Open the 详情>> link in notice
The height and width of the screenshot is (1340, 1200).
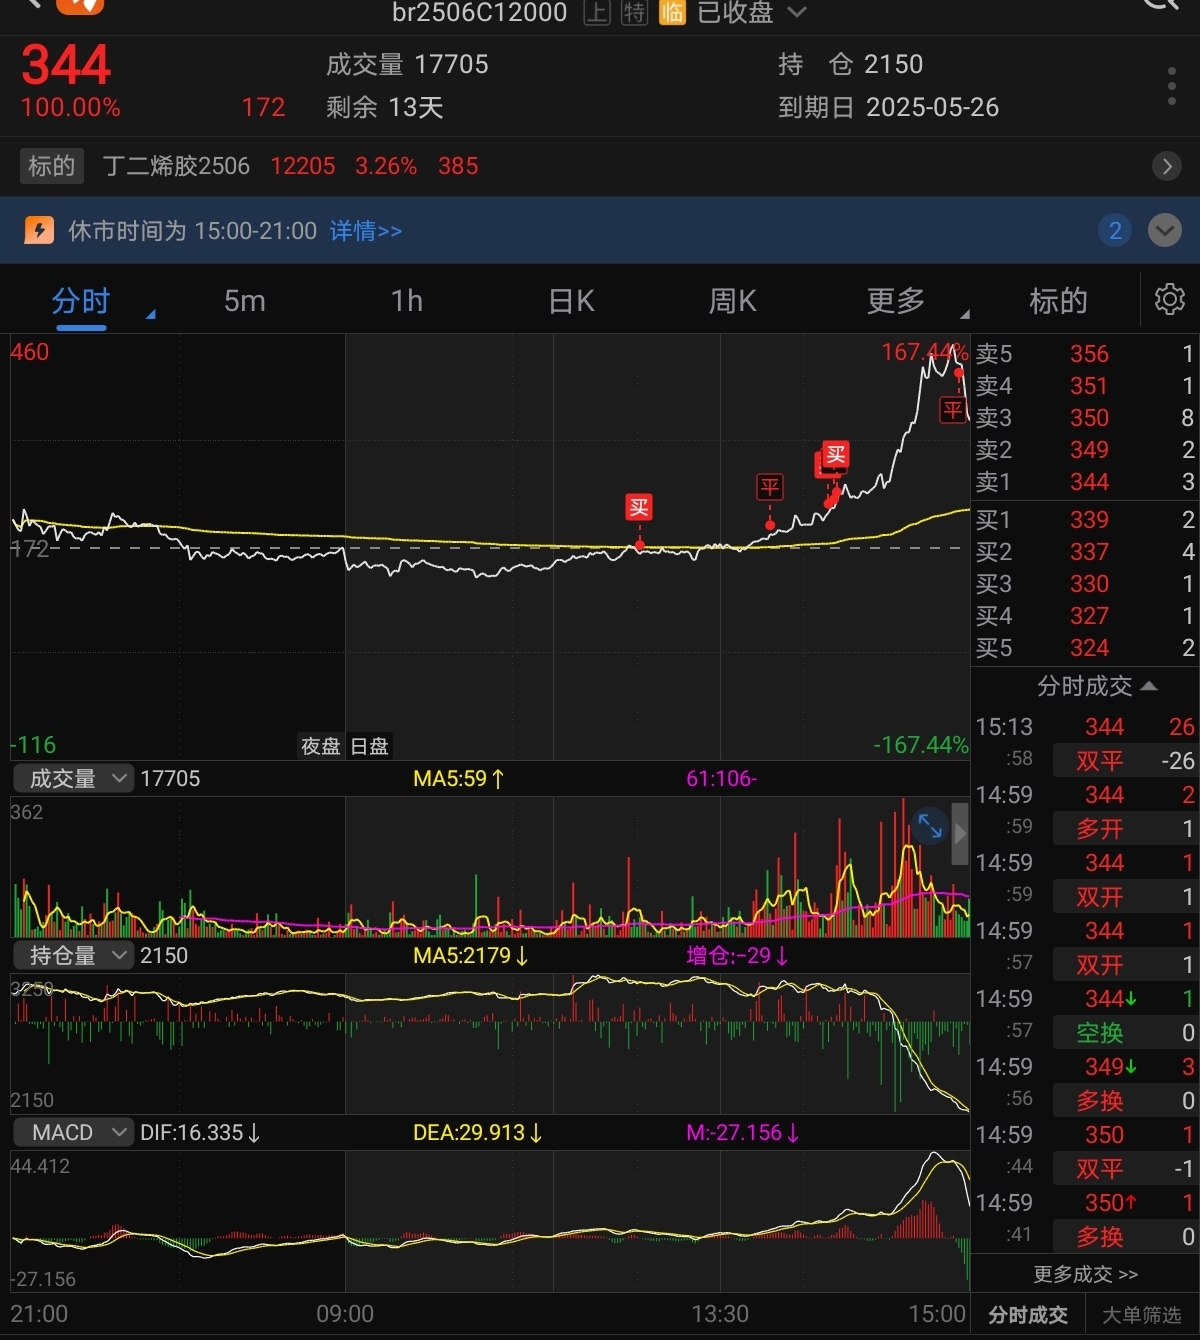pos(366,231)
